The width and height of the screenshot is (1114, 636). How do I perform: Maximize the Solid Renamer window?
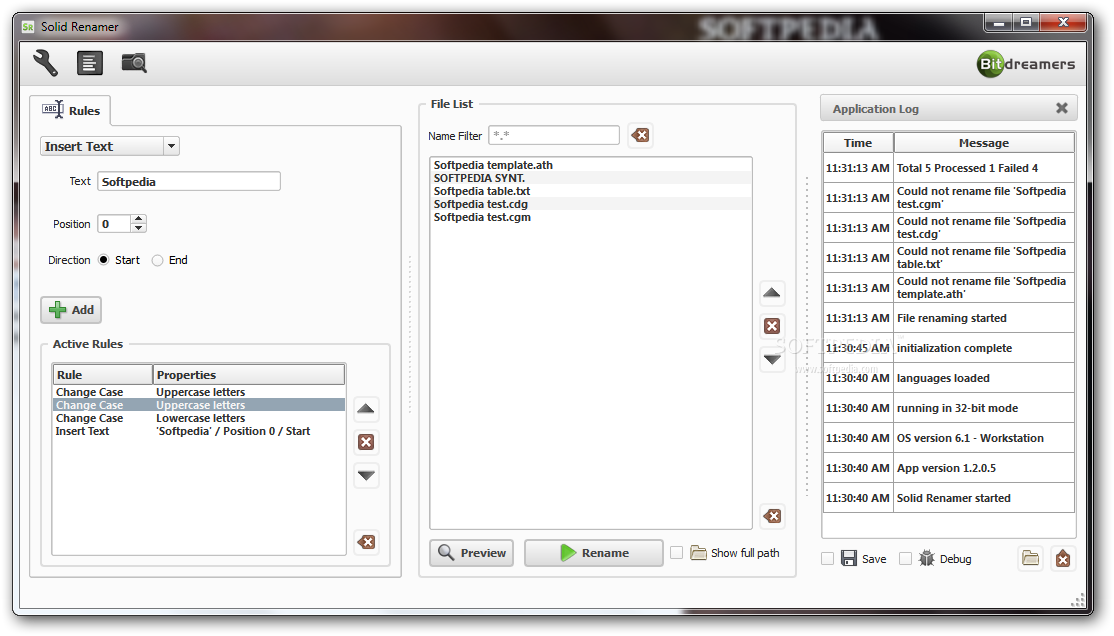[x=1026, y=23]
